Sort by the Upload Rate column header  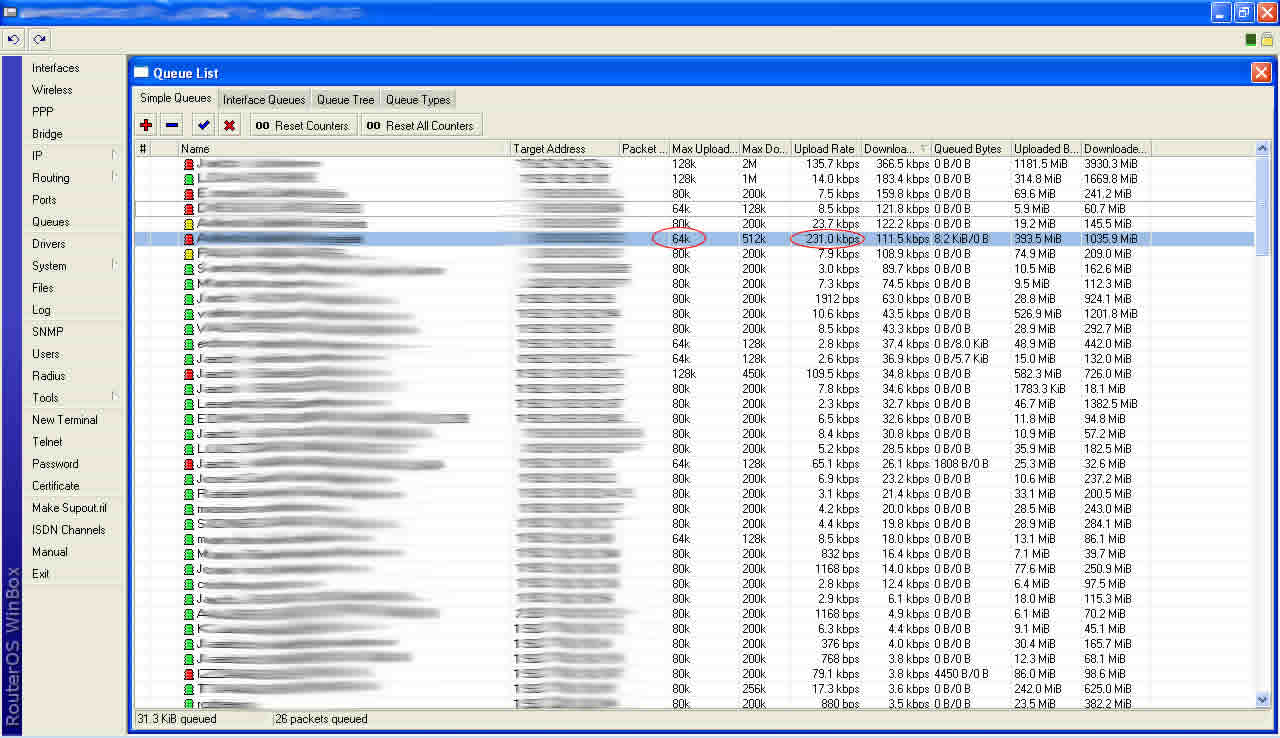(826, 149)
